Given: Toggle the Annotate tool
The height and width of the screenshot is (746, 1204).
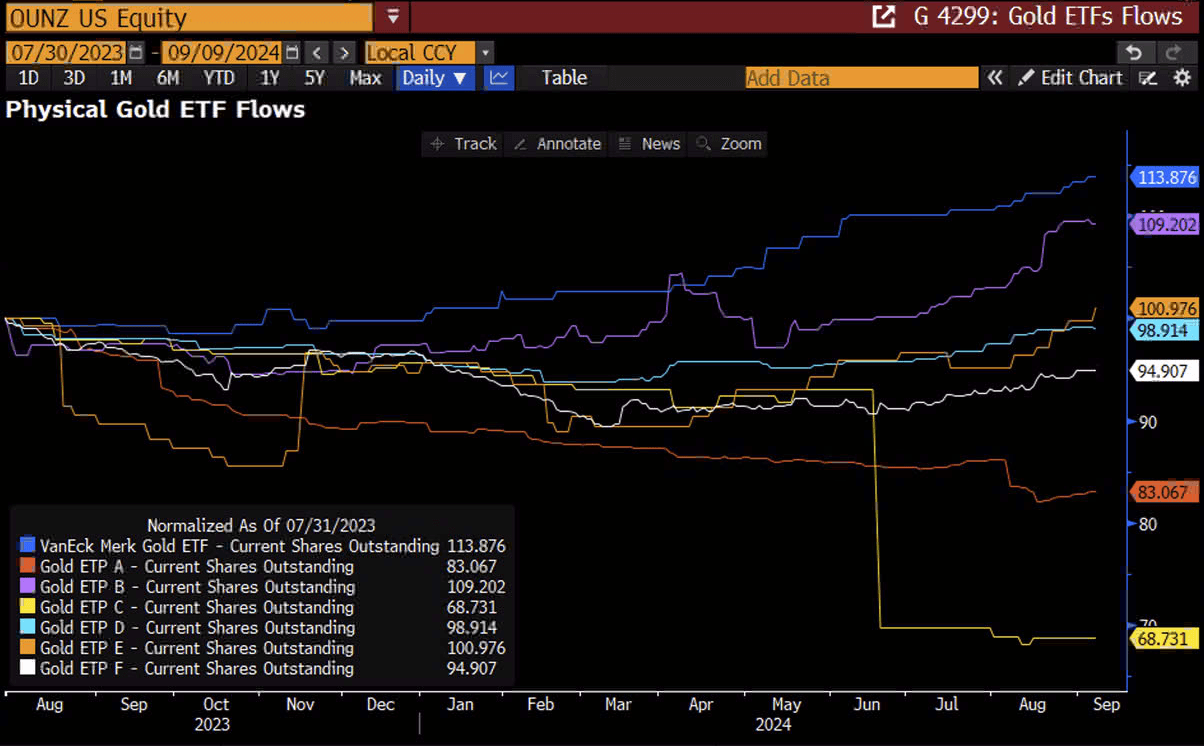Looking at the screenshot, I should 558,144.
